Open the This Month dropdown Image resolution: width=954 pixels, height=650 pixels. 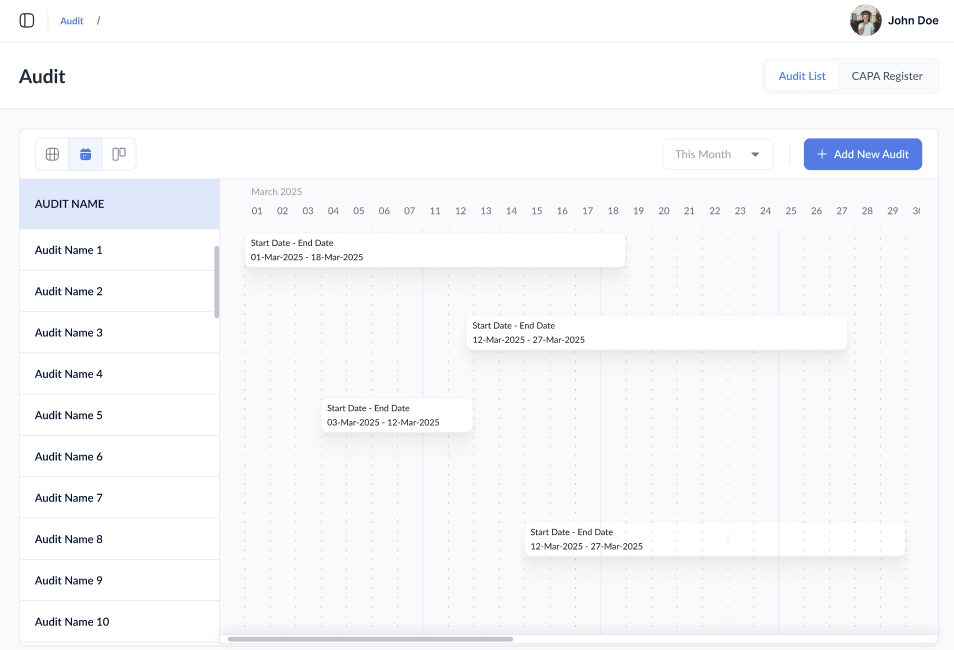pos(716,154)
